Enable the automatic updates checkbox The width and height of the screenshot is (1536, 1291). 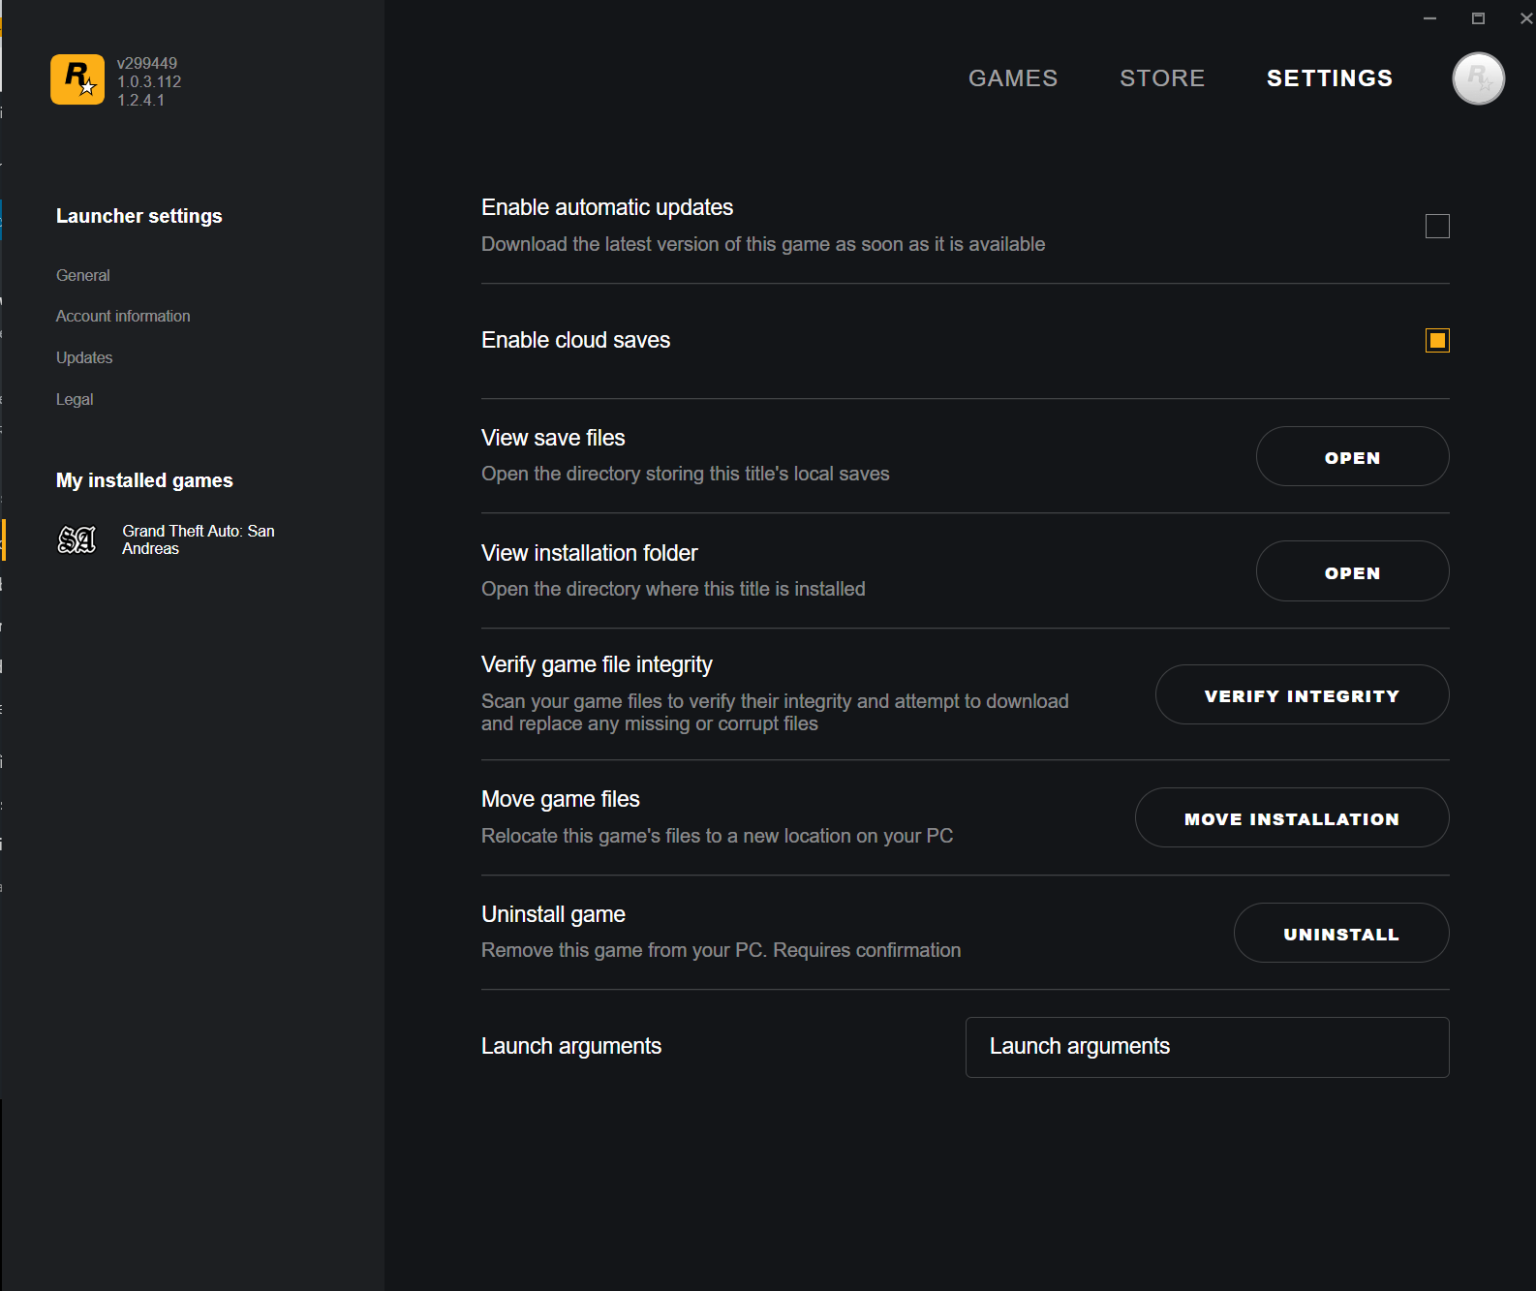pyautogui.click(x=1436, y=227)
